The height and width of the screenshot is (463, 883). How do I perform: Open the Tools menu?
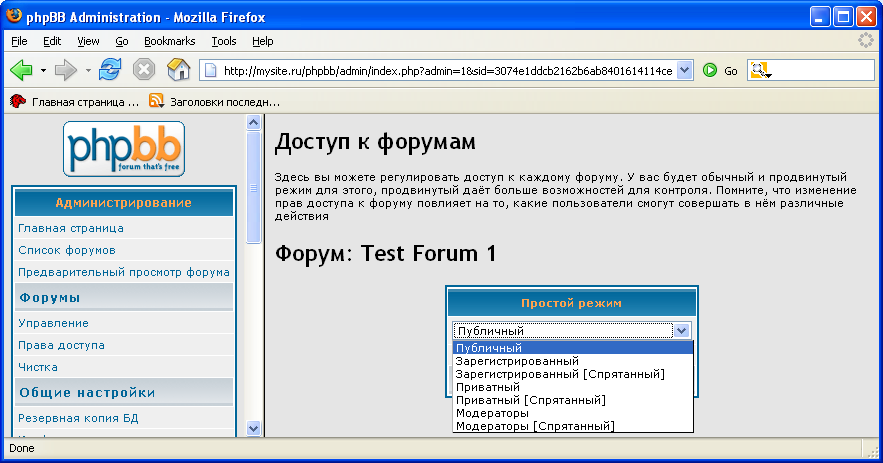(x=224, y=41)
